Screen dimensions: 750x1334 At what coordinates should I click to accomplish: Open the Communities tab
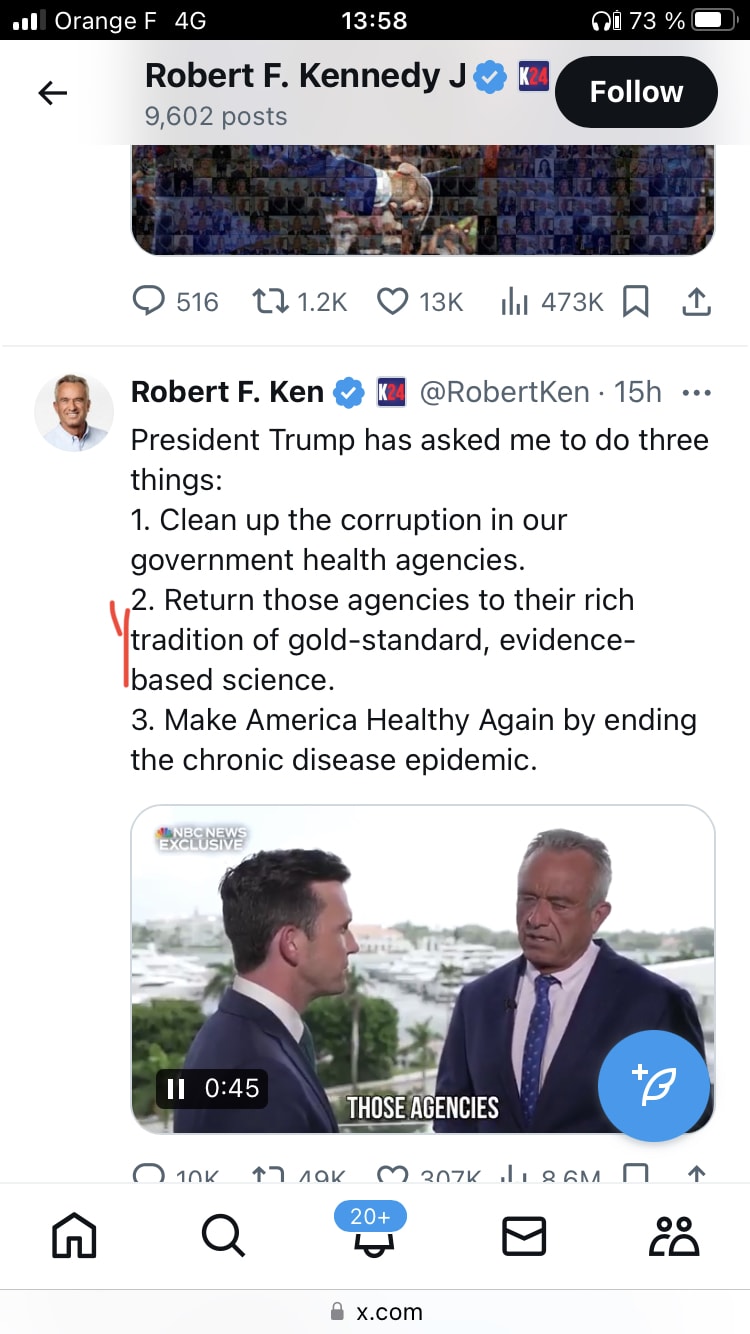click(x=674, y=1236)
